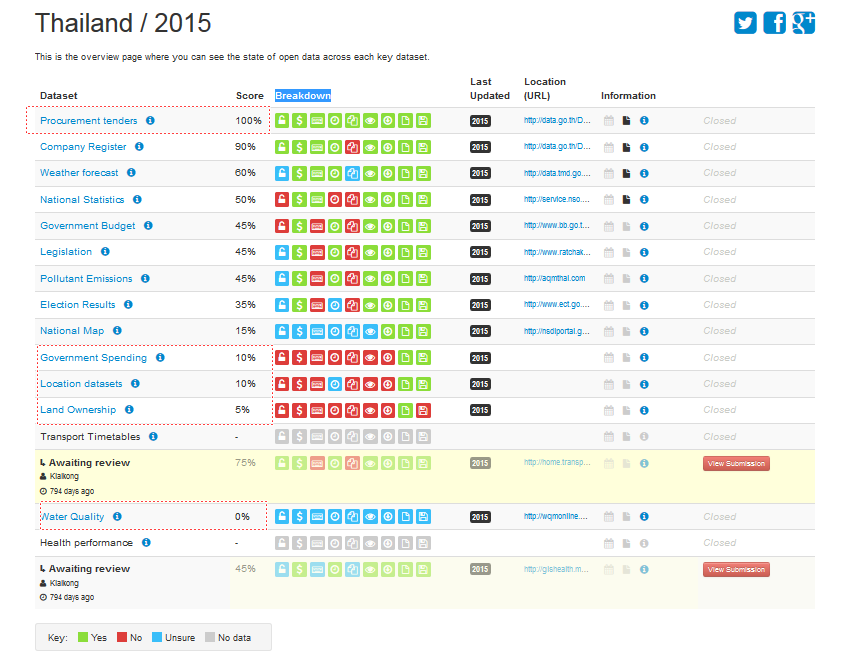864x666 pixels.
Task: Toggle the publicly available eye icon for Pollutant Emissions
Action: [x=370, y=278]
